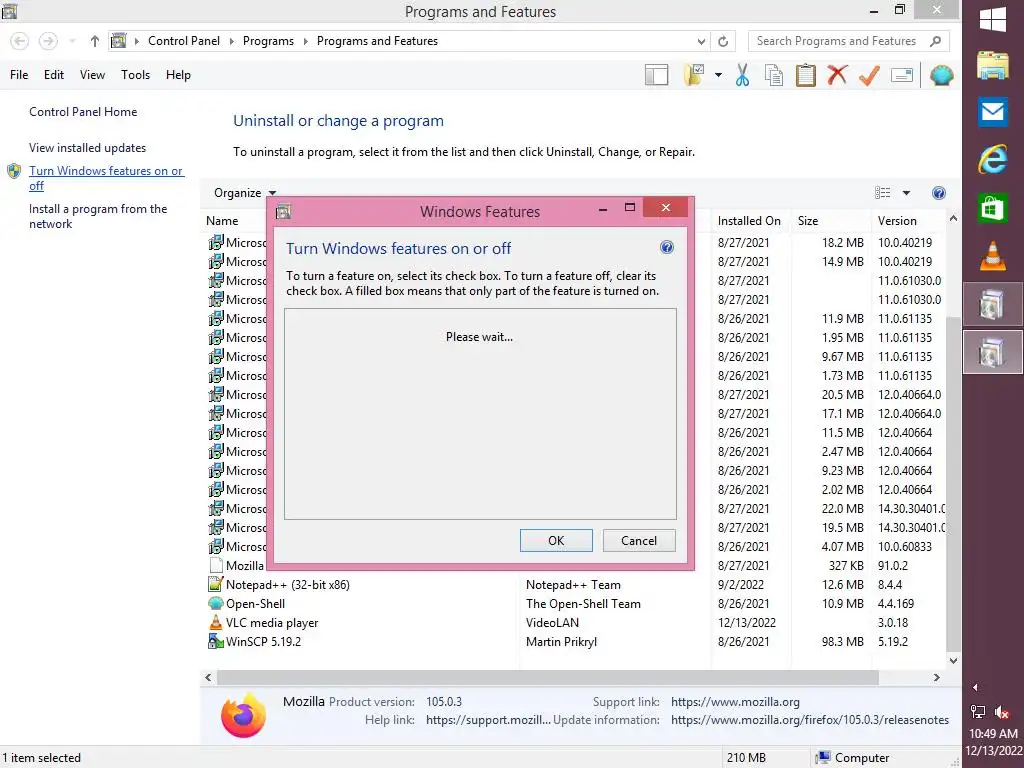Open the Tools menu
Image resolution: width=1024 pixels, height=768 pixels.
(x=135, y=75)
